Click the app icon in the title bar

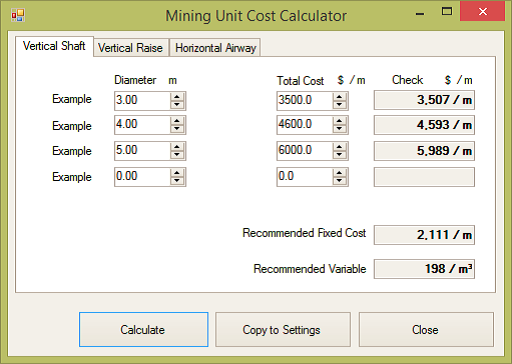[18, 15]
